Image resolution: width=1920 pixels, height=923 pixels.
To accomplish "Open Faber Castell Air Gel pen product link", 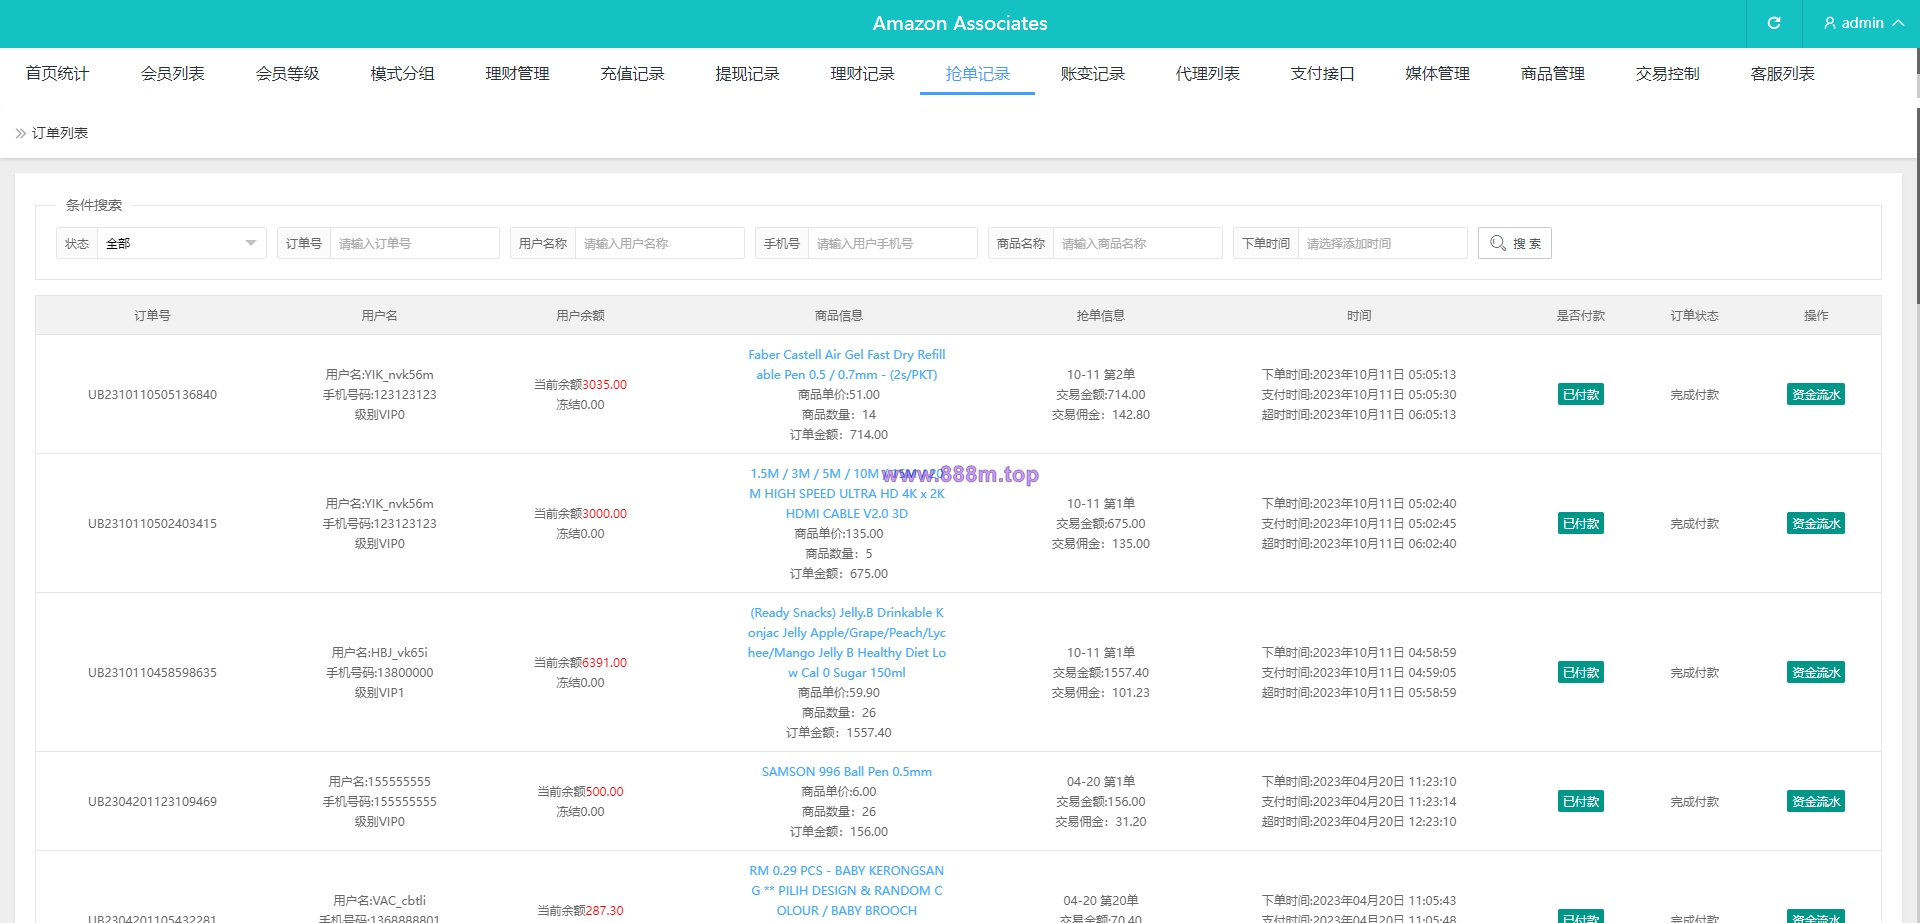I will [x=846, y=365].
